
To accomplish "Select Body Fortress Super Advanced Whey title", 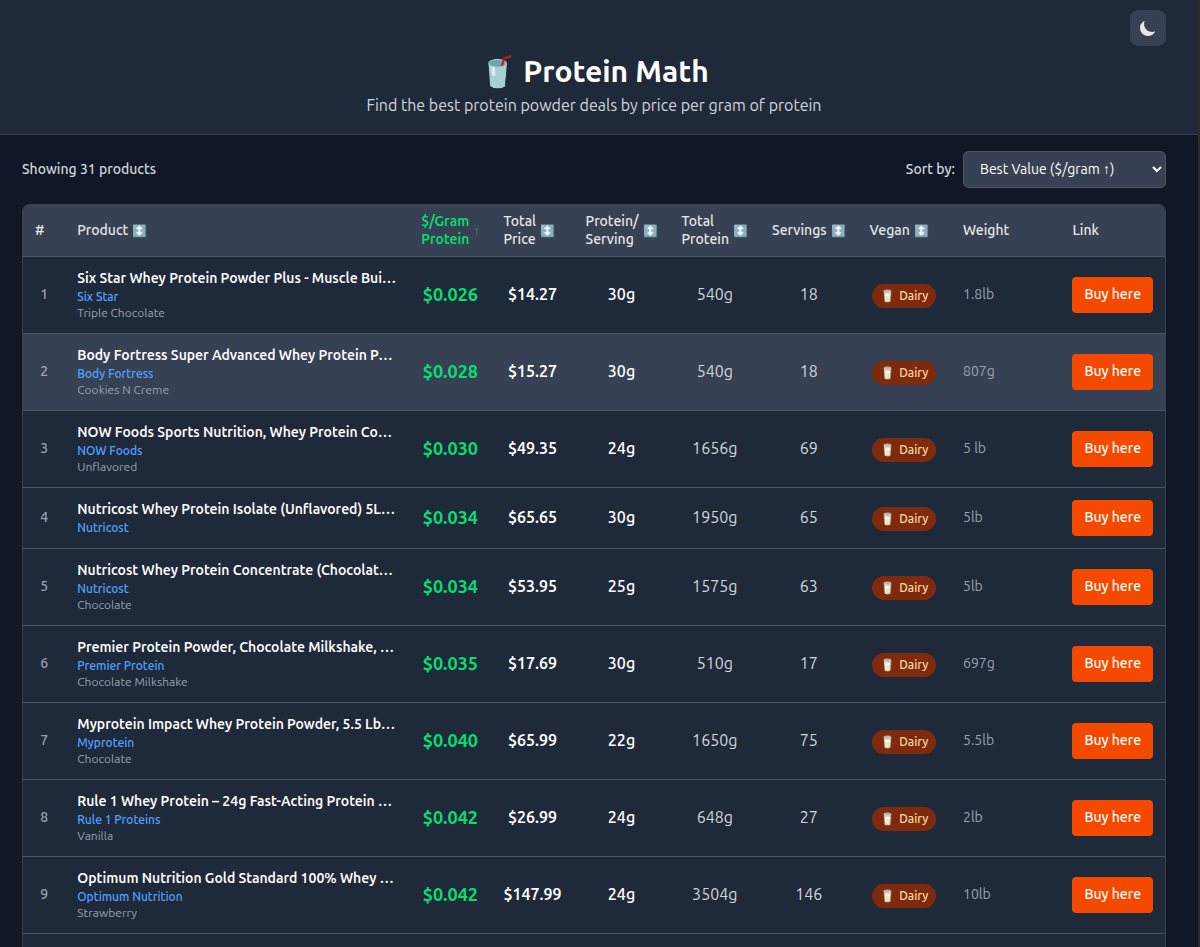I will point(235,355).
